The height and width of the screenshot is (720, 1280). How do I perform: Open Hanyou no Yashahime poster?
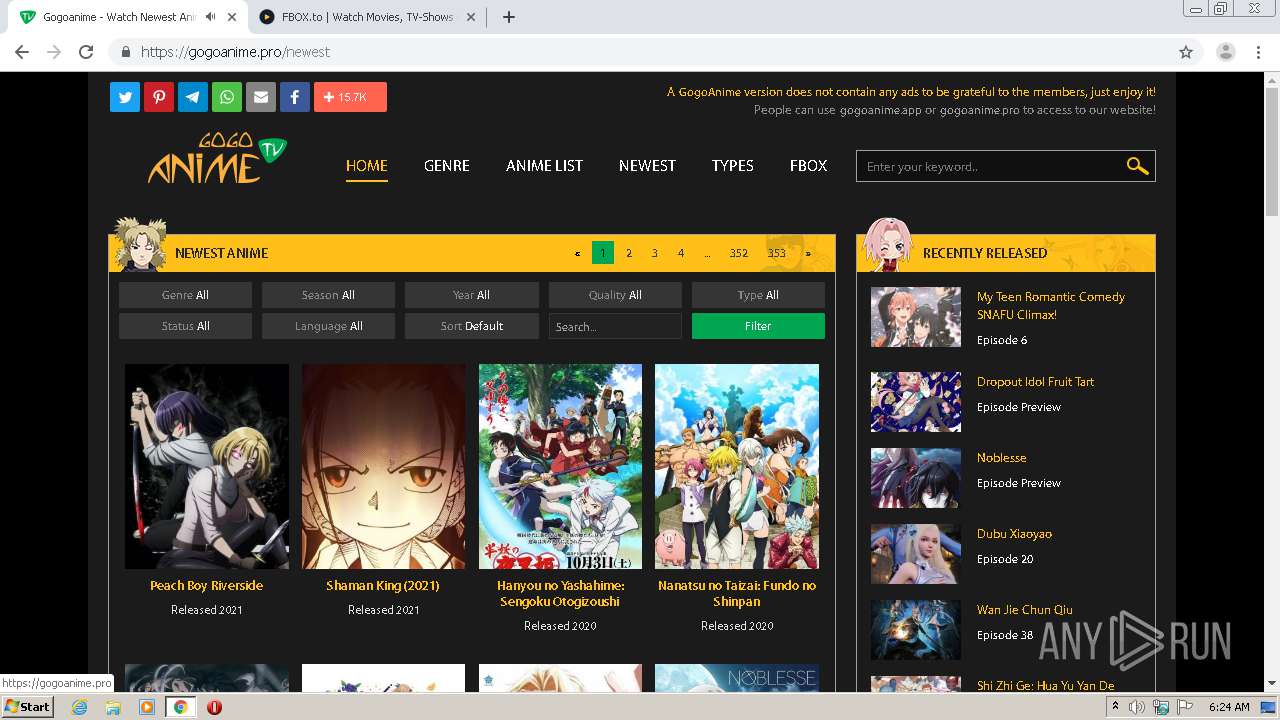coord(560,466)
